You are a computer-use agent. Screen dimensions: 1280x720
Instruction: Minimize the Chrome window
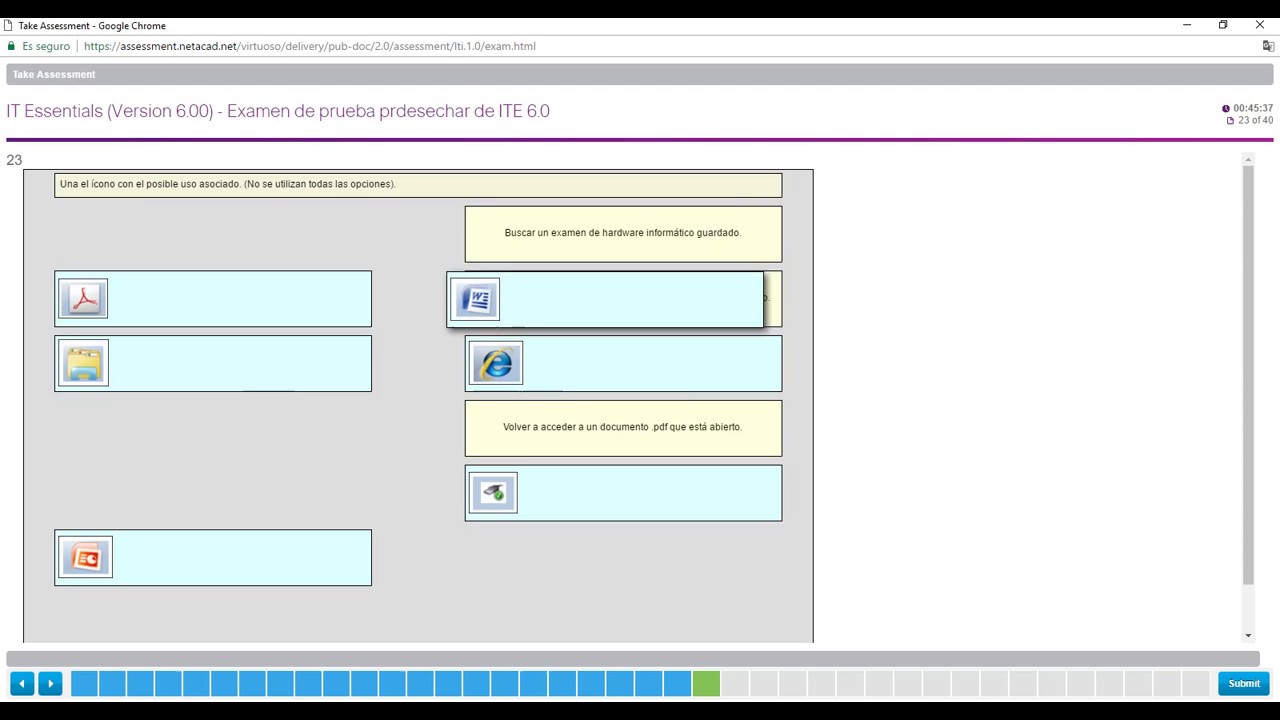[x=1187, y=25]
